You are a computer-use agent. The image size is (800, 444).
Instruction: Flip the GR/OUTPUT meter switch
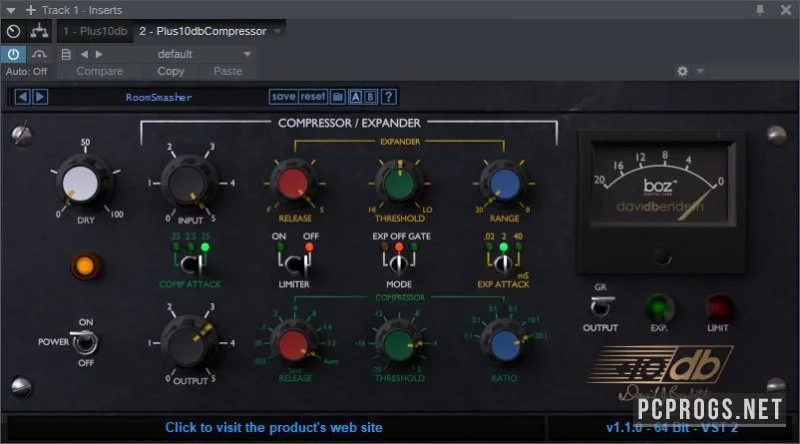tap(601, 306)
